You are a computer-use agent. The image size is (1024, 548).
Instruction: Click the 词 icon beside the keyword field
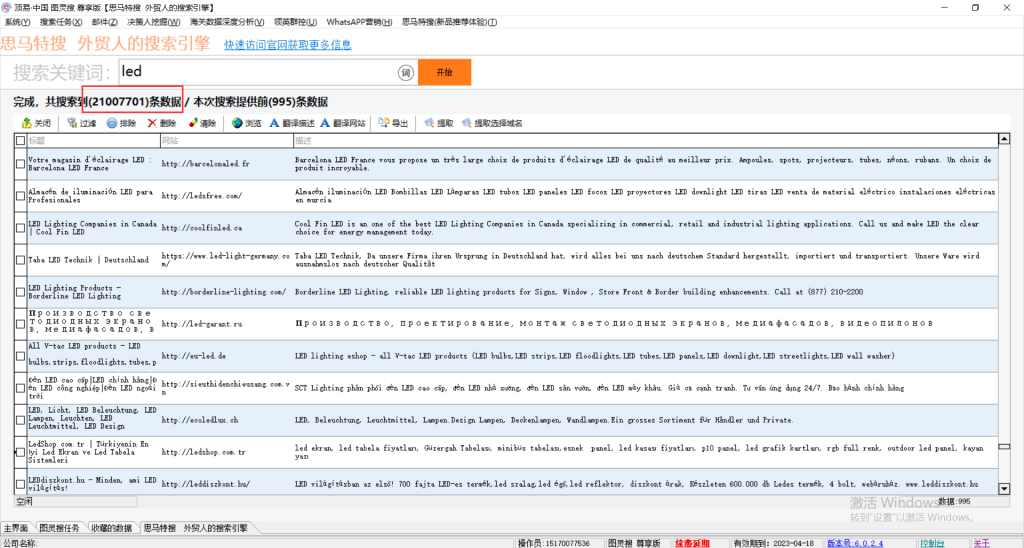click(405, 73)
